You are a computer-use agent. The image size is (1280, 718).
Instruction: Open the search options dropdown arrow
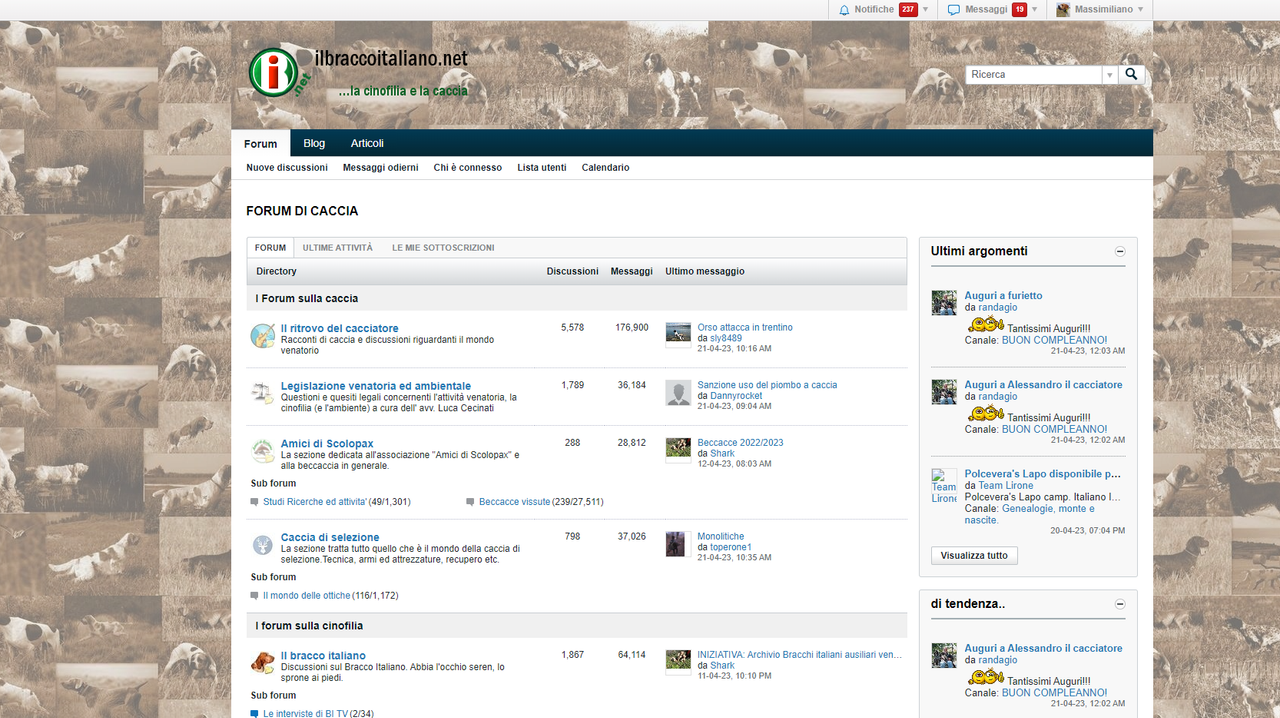1109,75
